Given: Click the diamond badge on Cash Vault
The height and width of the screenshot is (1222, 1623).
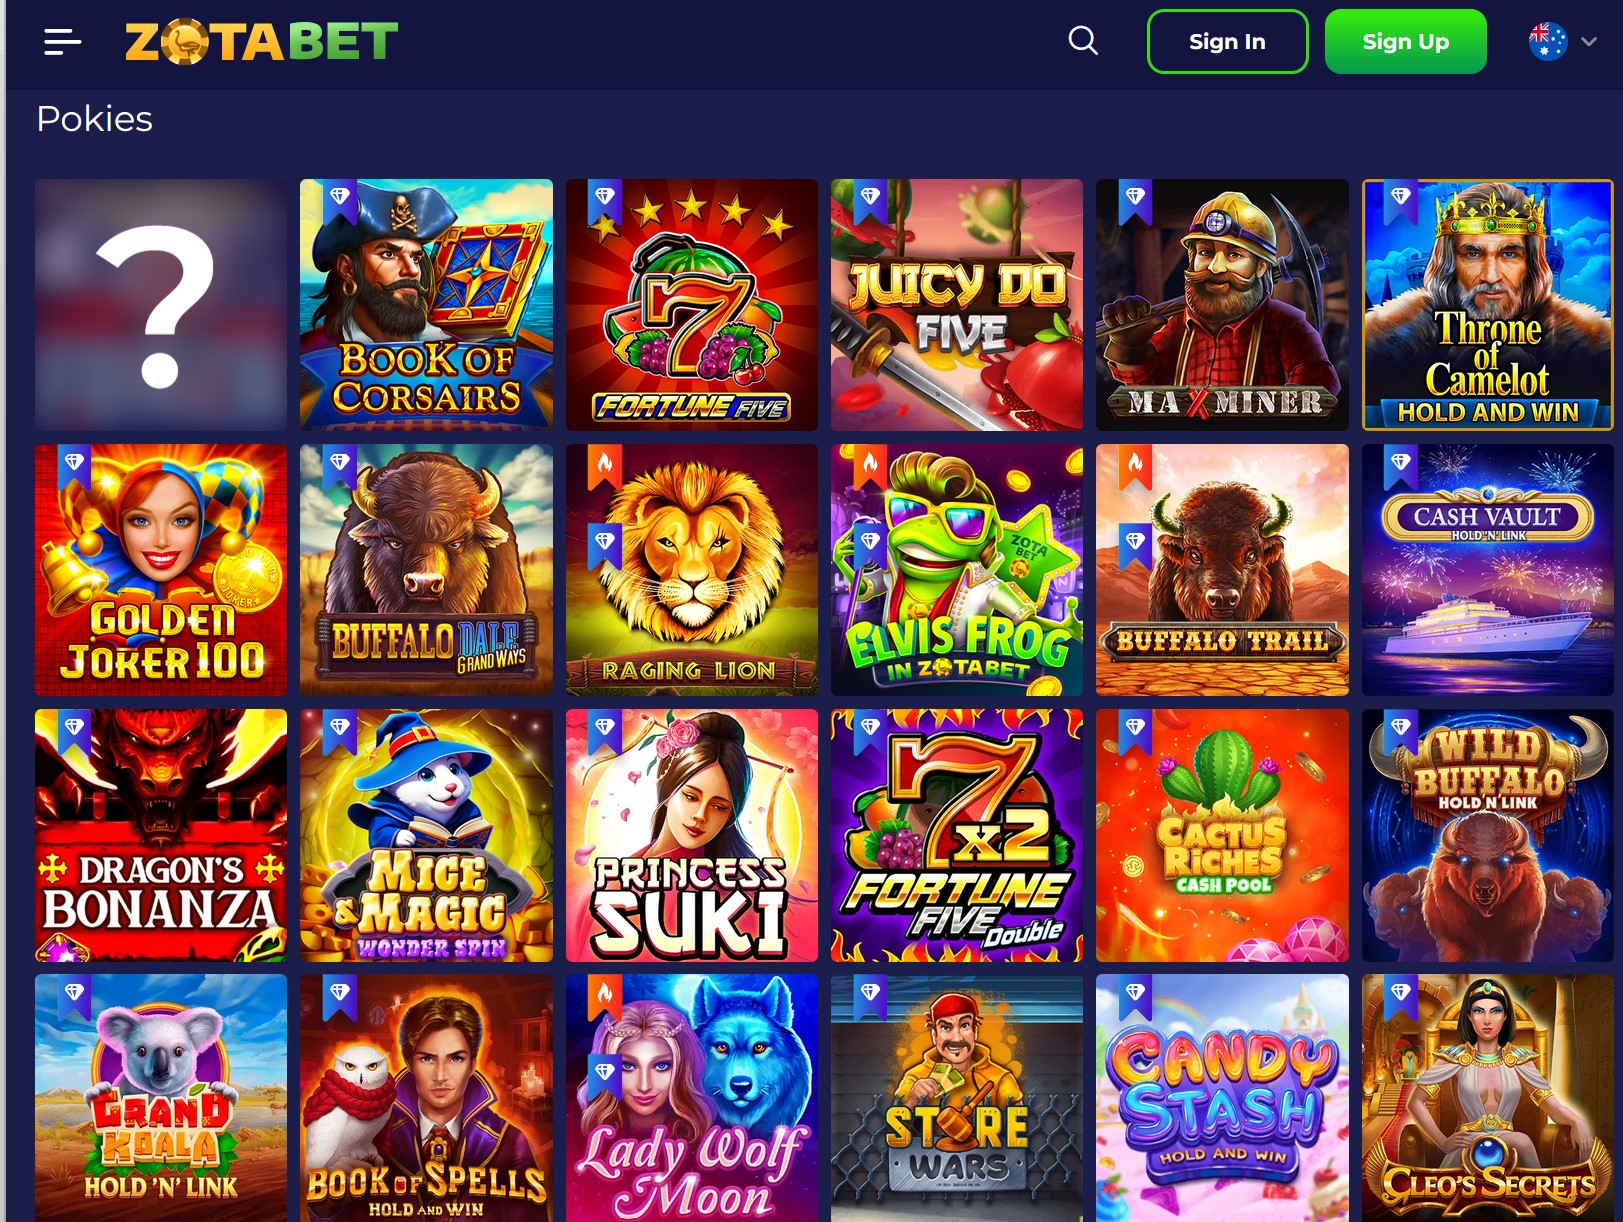Looking at the screenshot, I should [1400, 466].
